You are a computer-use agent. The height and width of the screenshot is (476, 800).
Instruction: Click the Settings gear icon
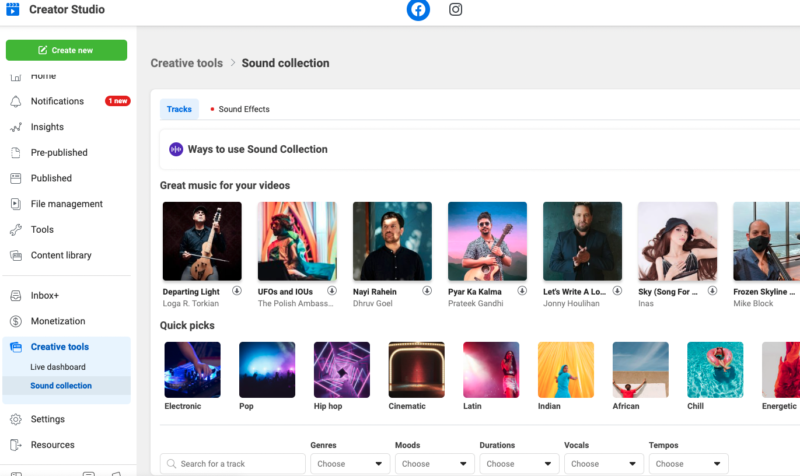point(16,419)
